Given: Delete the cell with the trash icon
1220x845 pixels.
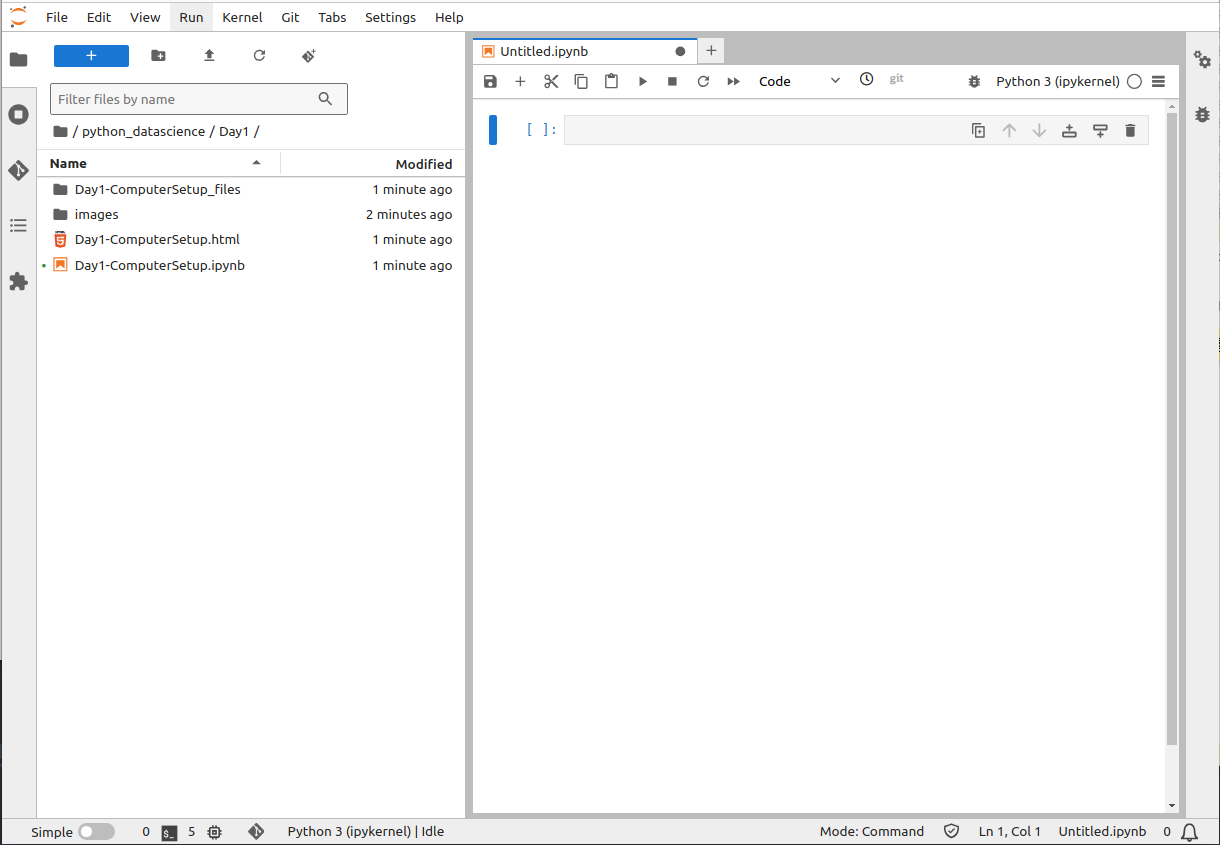Looking at the screenshot, I should pos(1130,130).
